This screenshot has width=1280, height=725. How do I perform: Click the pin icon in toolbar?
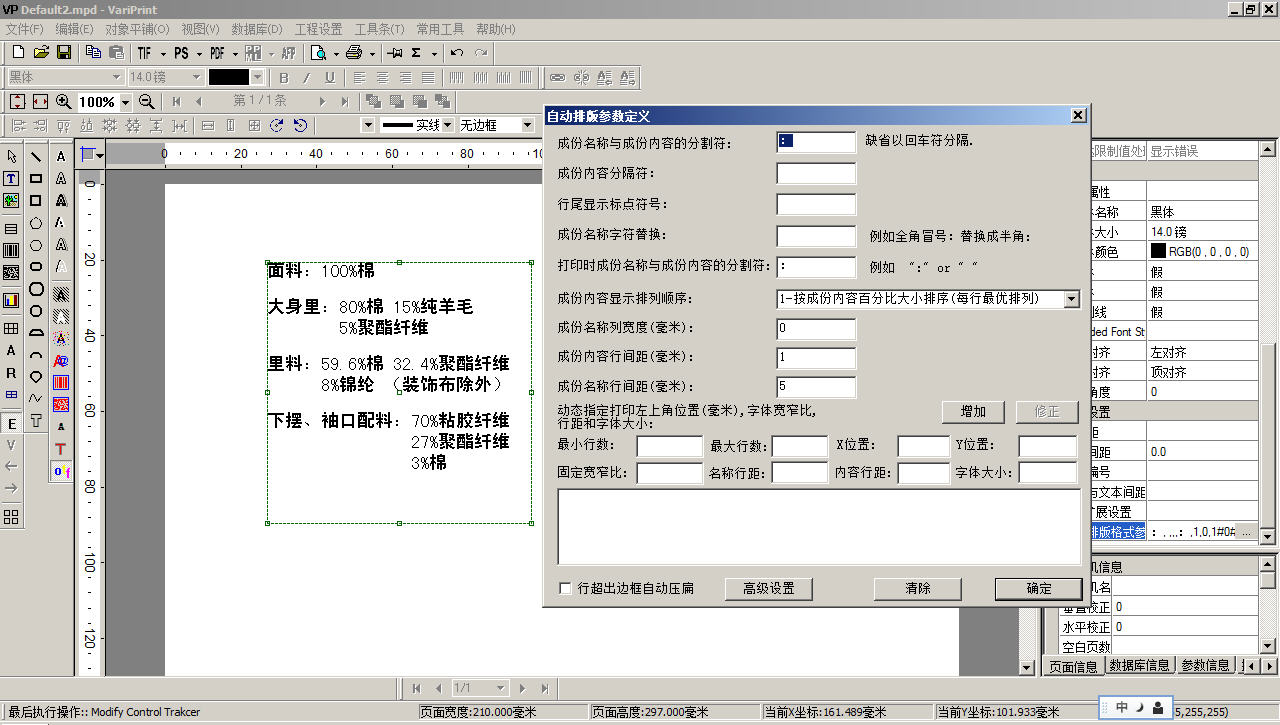396,53
